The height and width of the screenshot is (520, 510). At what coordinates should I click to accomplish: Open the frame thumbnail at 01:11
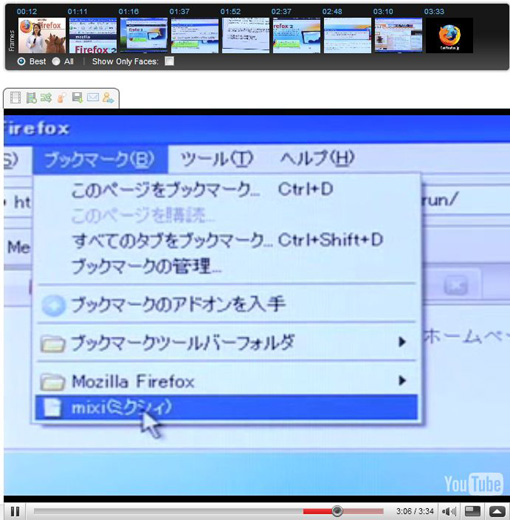coord(93,35)
